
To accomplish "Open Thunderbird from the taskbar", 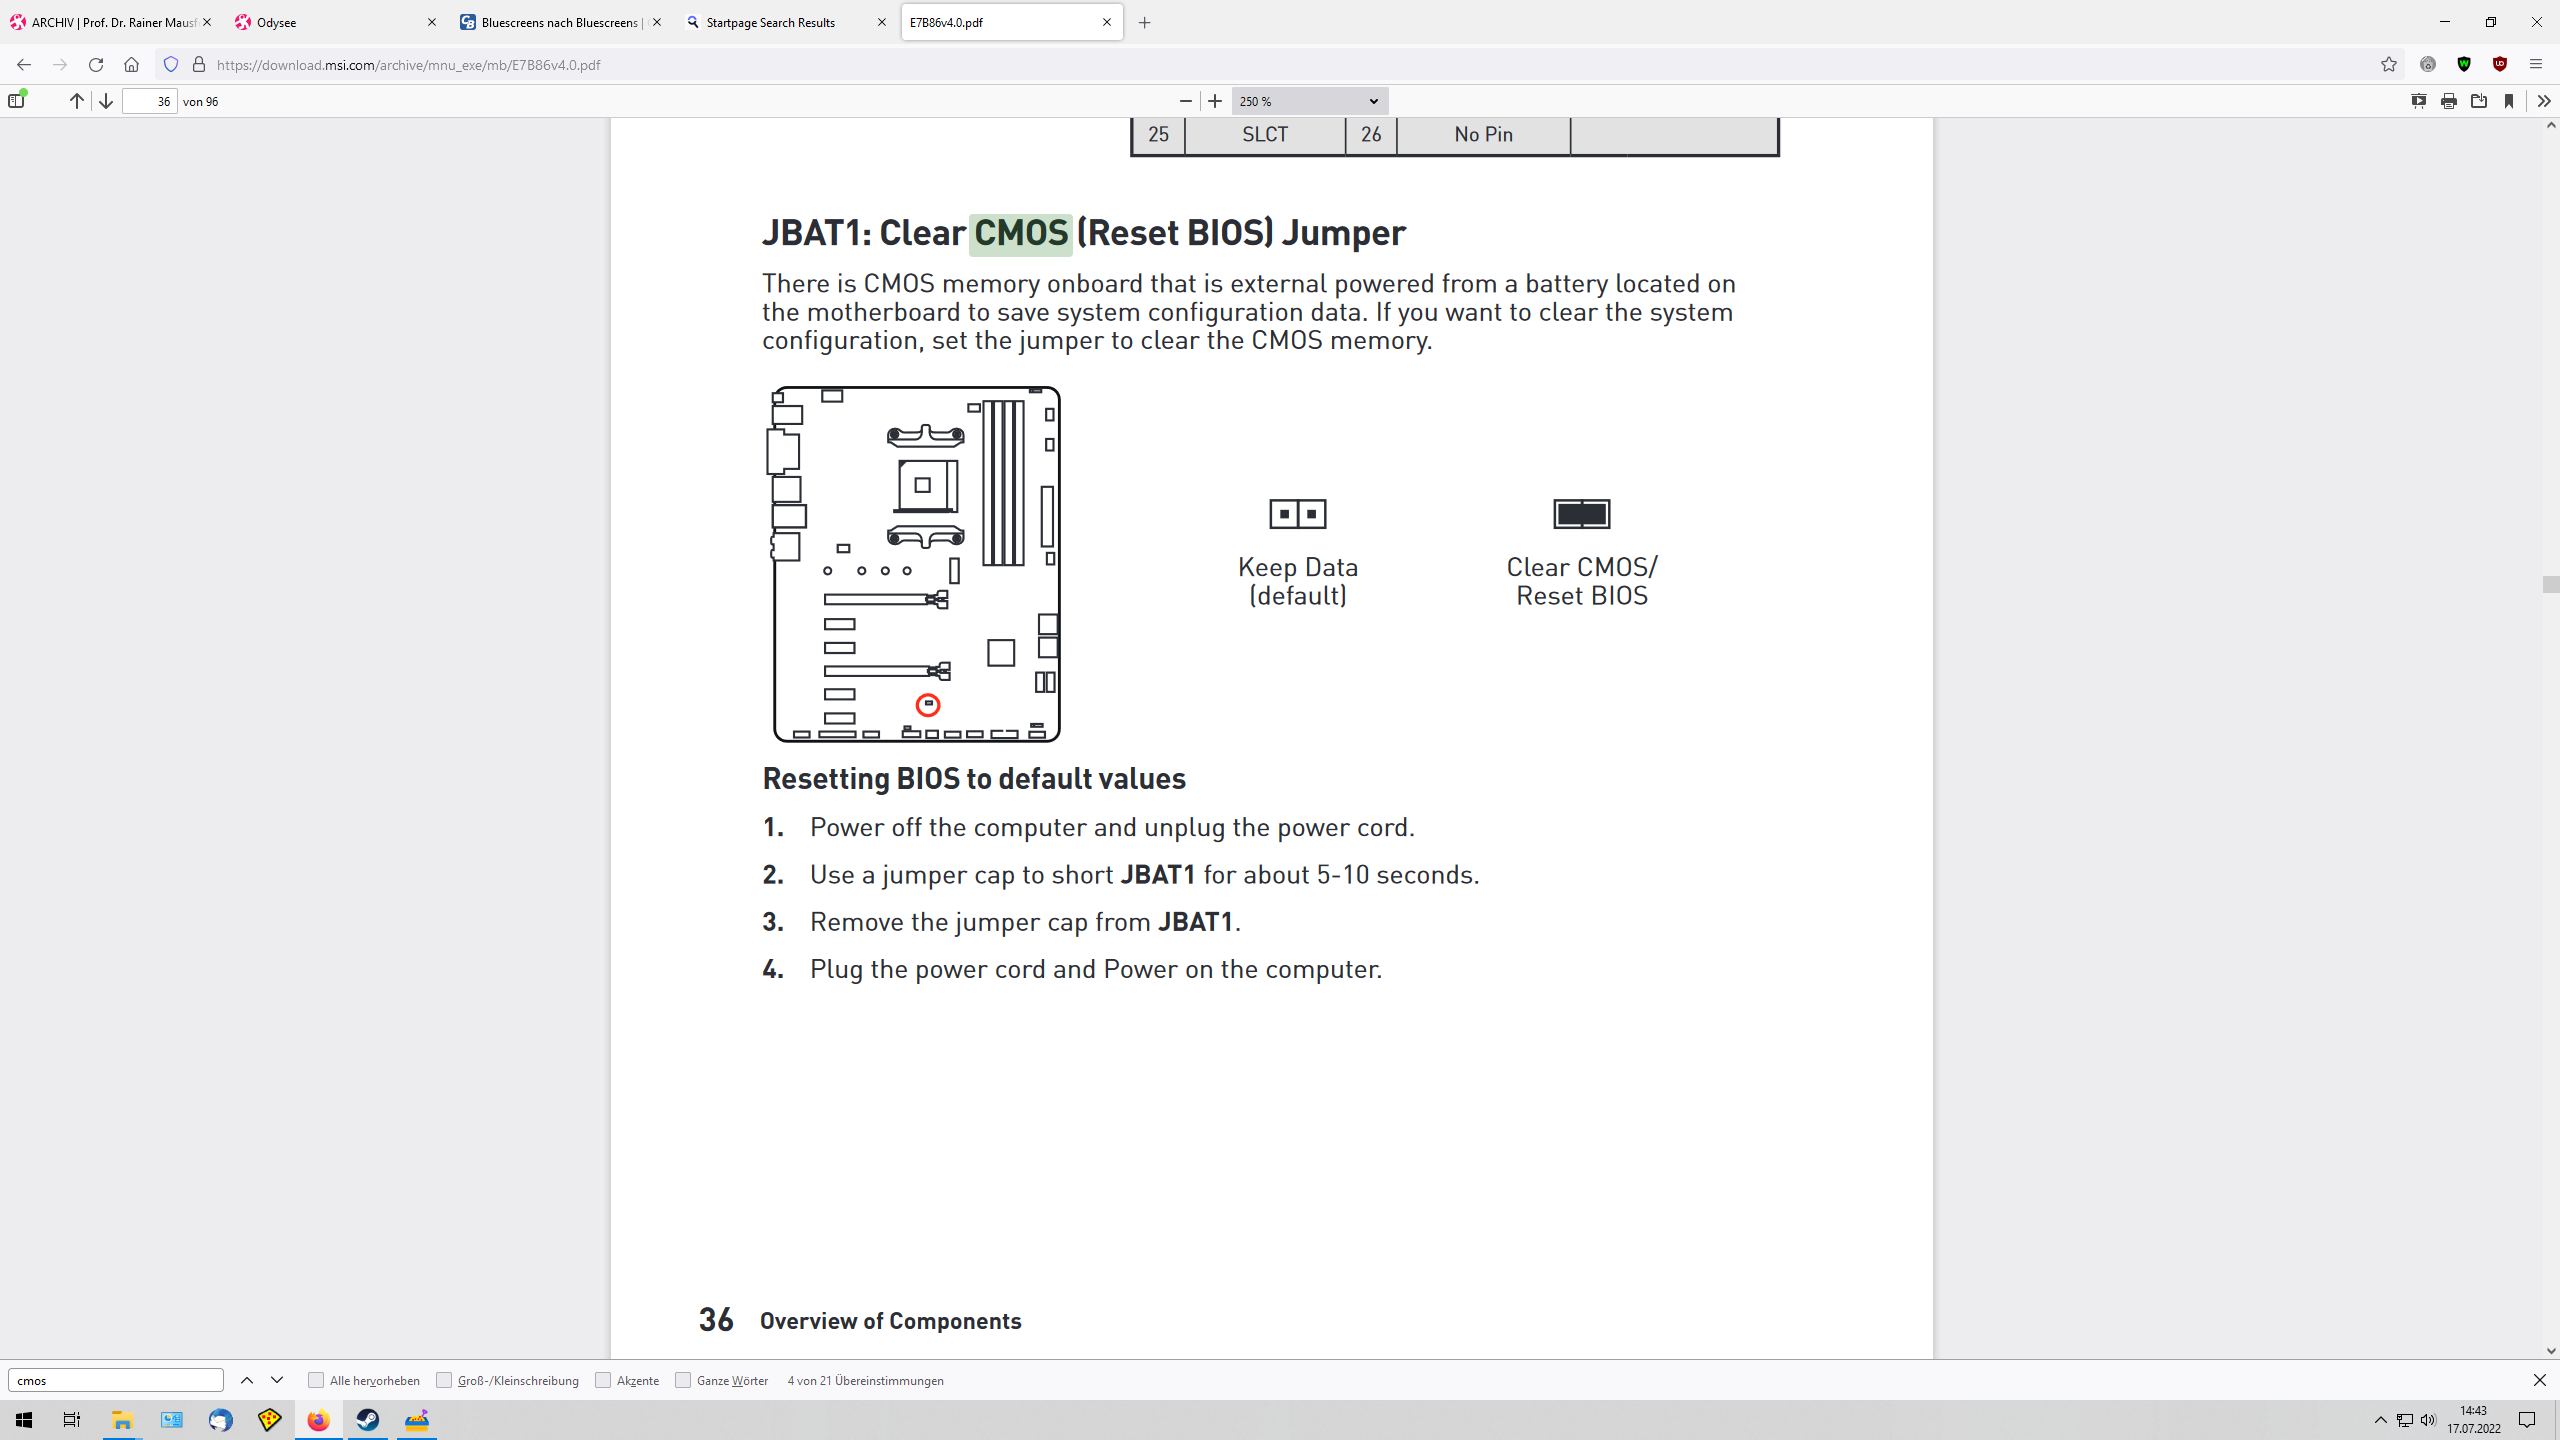I will coord(219,1419).
